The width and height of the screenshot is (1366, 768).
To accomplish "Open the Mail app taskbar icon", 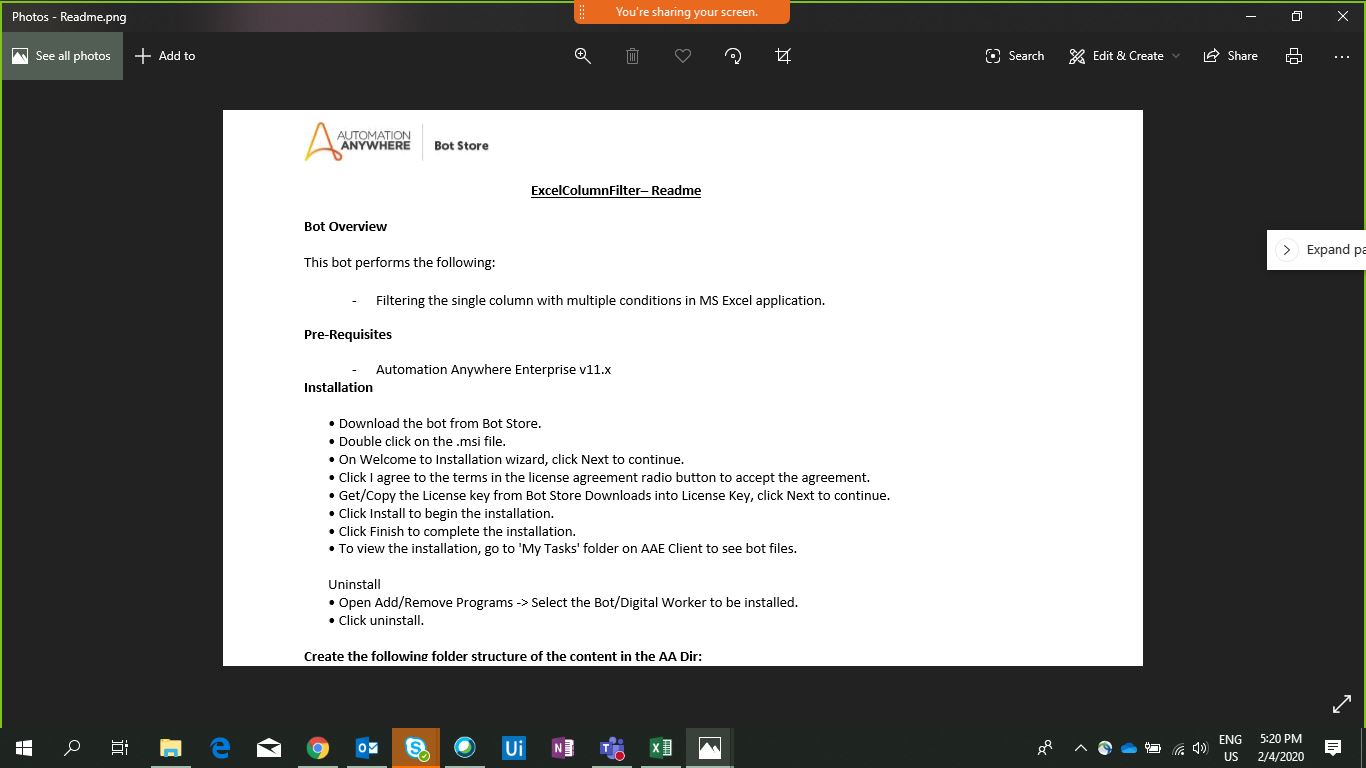I will pyautogui.click(x=269, y=748).
